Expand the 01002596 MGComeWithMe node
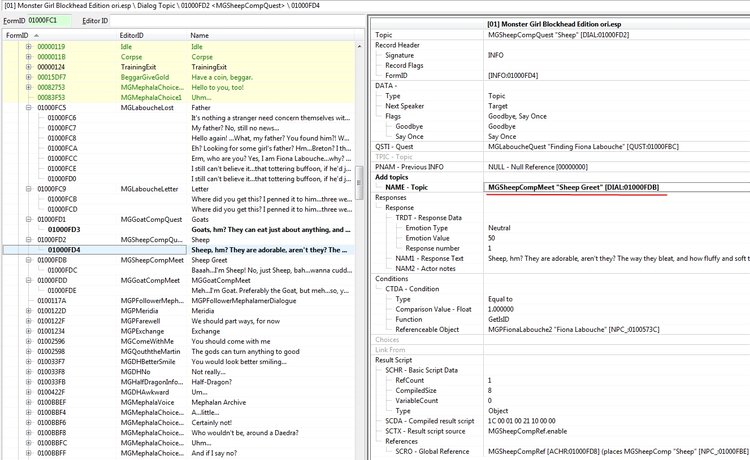 tap(28, 341)
